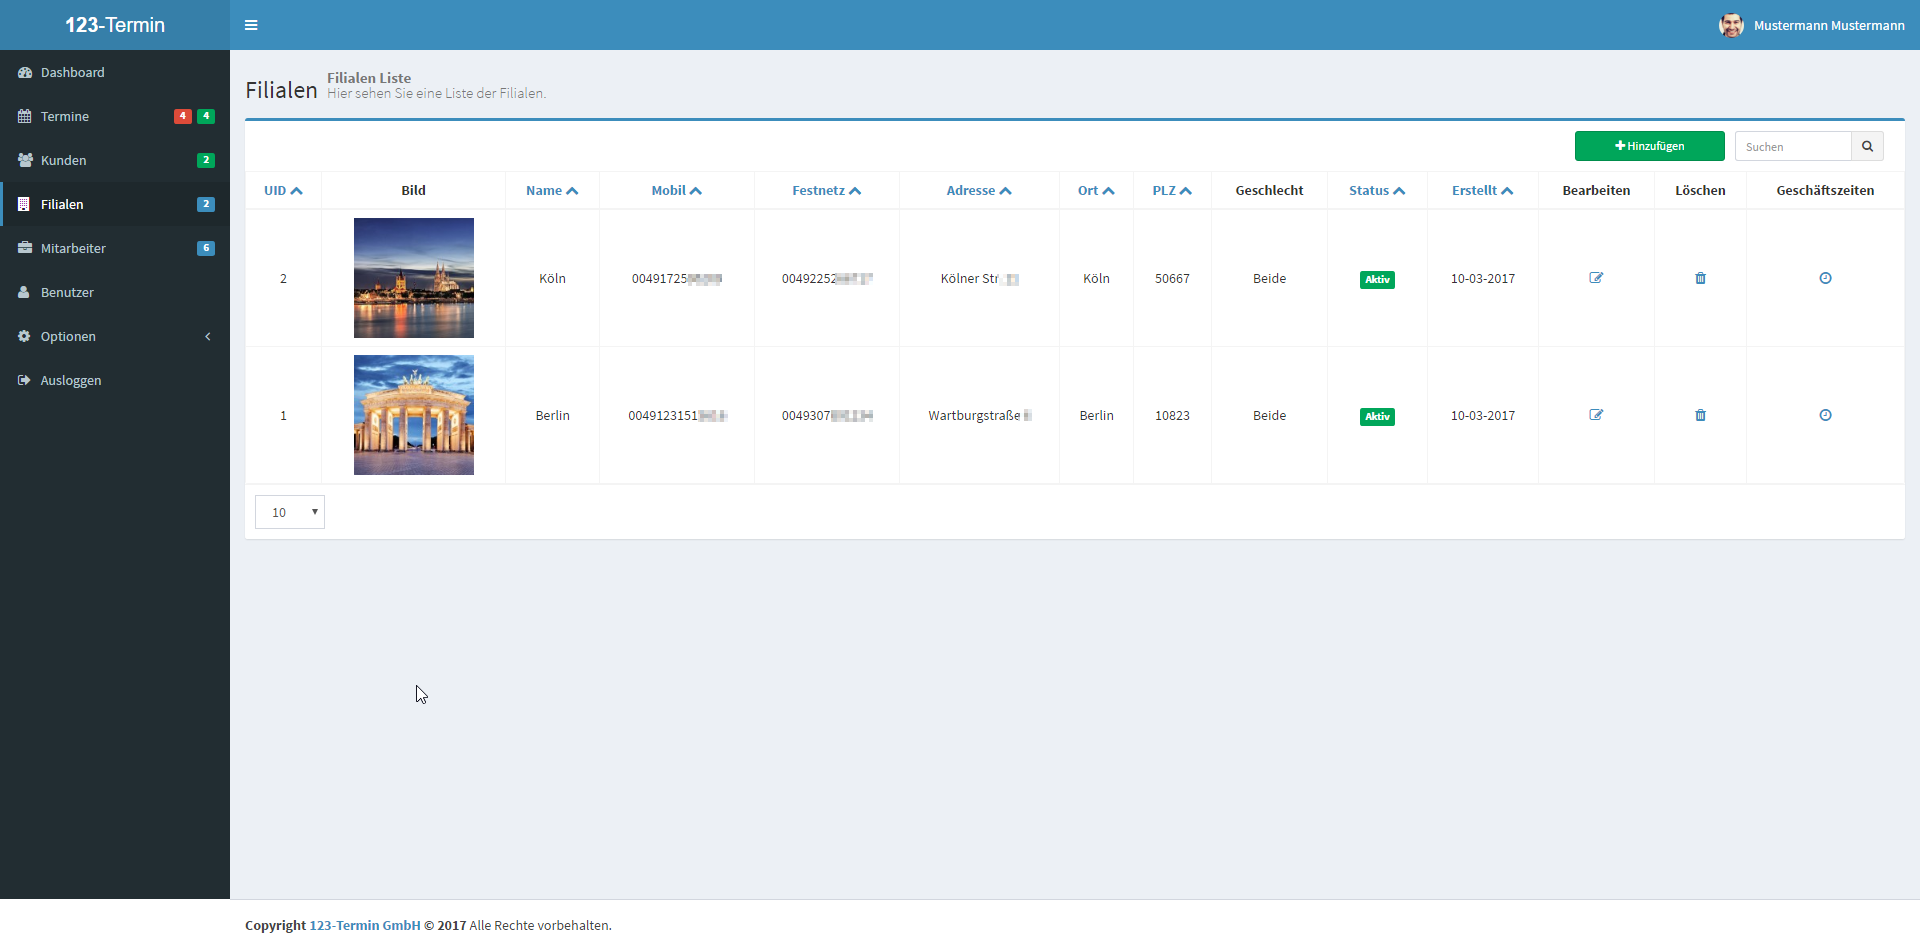Delete the Berlin branch with trash icon
The width and height of the screenshot is (1920, 950).
point(1700,415)
